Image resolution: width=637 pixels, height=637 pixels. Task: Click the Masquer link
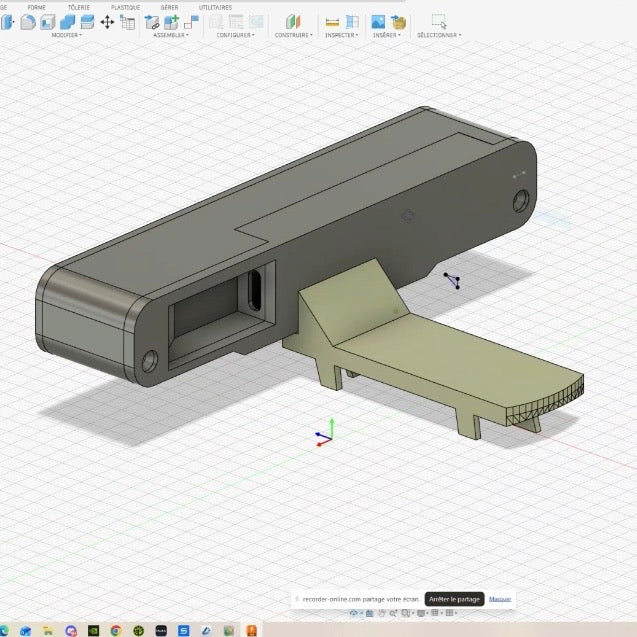tap(500, 599)
